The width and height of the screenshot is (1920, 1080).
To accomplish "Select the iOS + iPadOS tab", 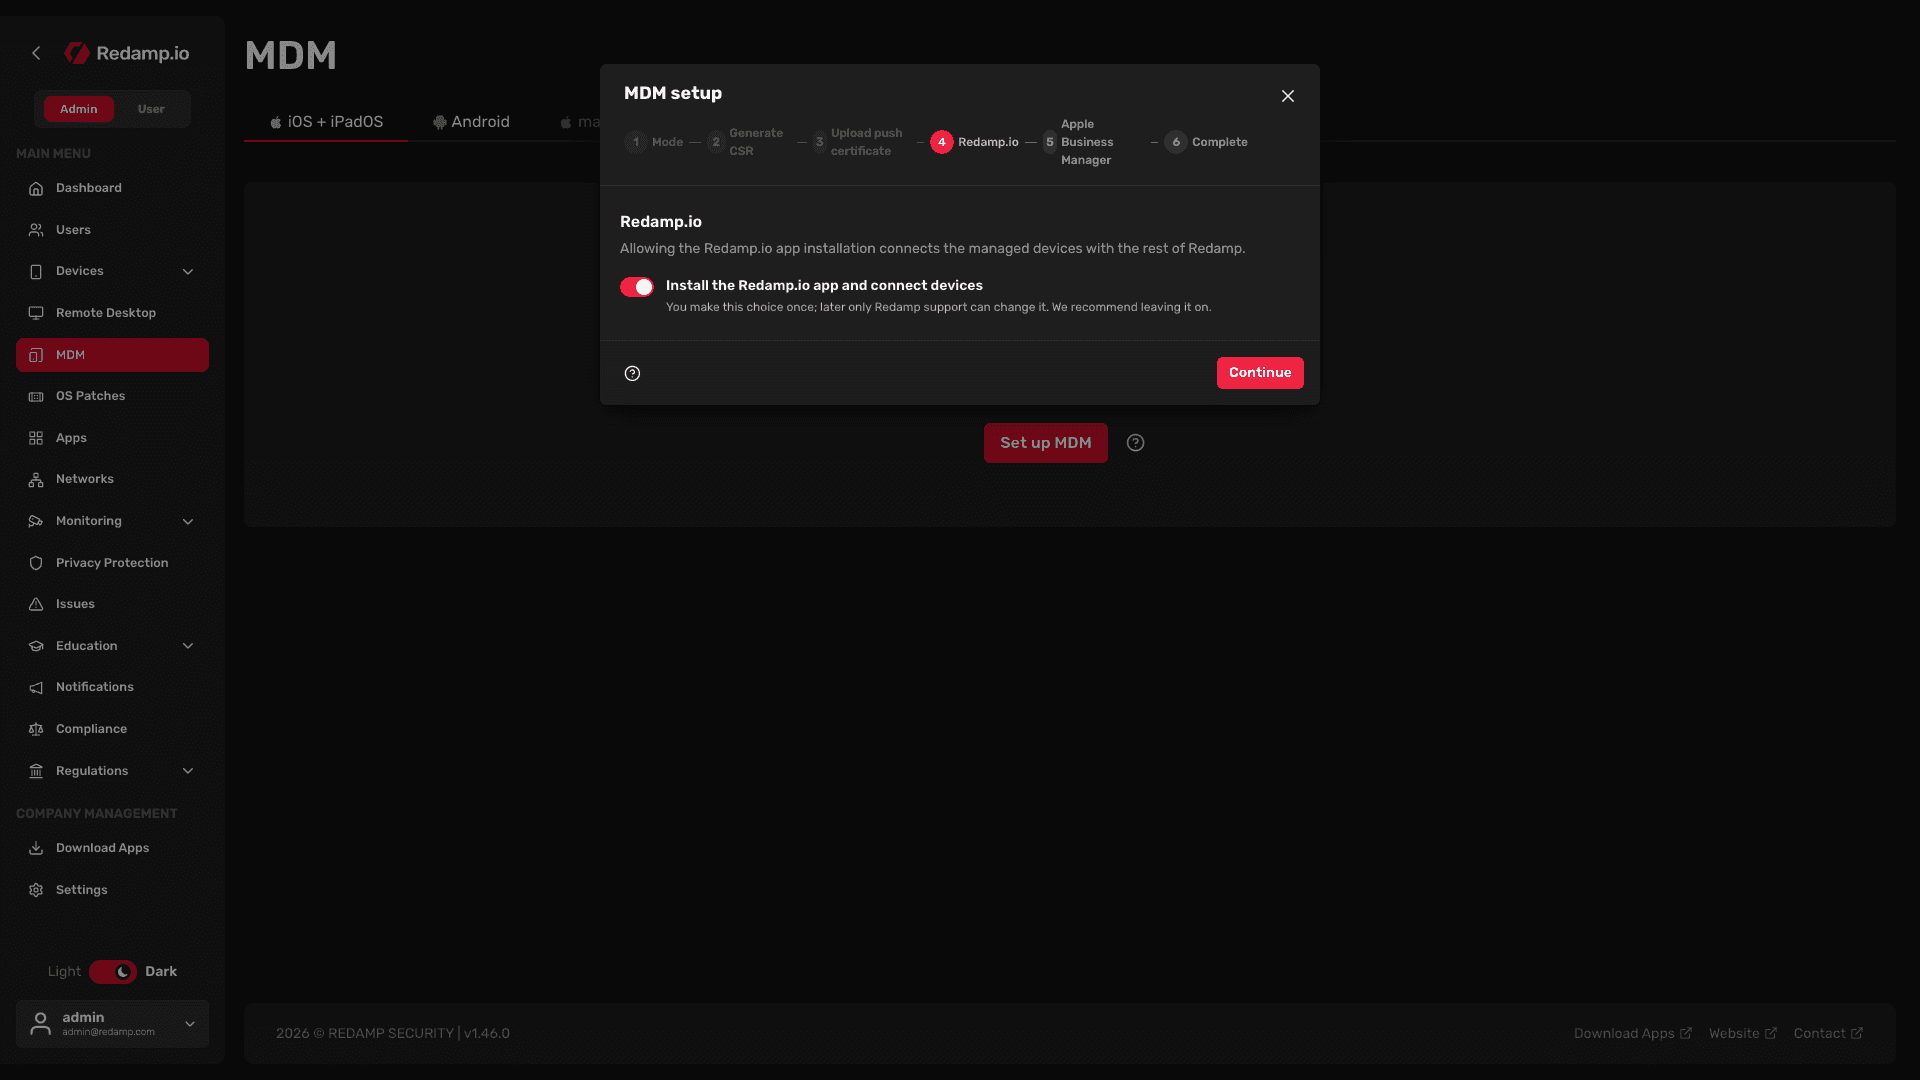I will tap(326, 122).
